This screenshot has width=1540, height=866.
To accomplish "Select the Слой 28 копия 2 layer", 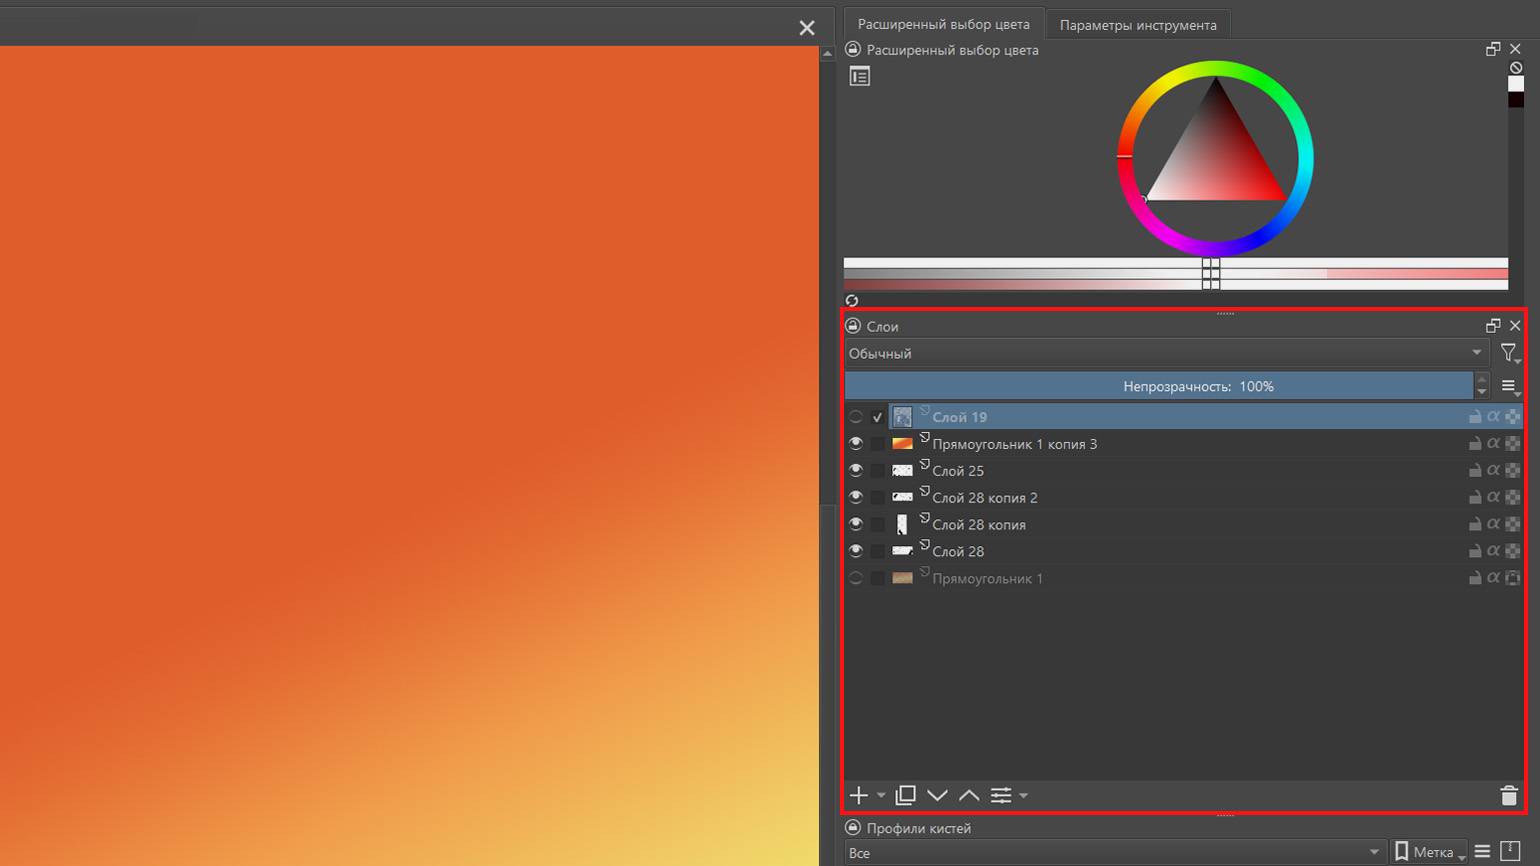I will 985,497.
